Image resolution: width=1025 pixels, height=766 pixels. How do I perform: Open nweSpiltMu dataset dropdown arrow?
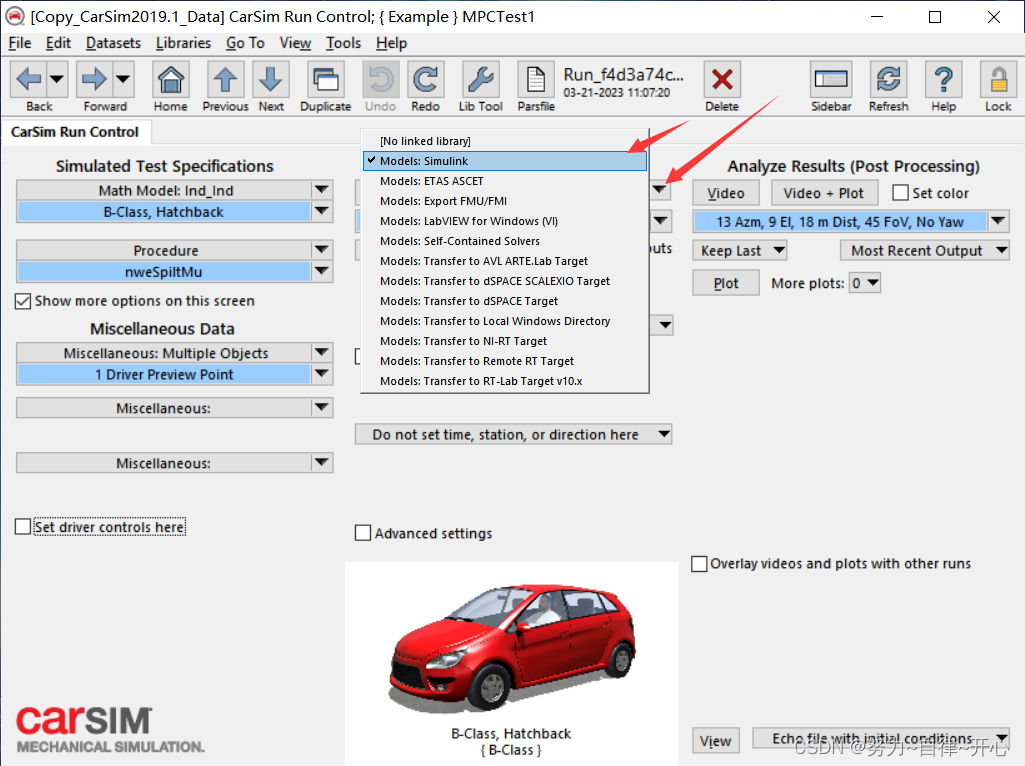[x=322, y=271]
